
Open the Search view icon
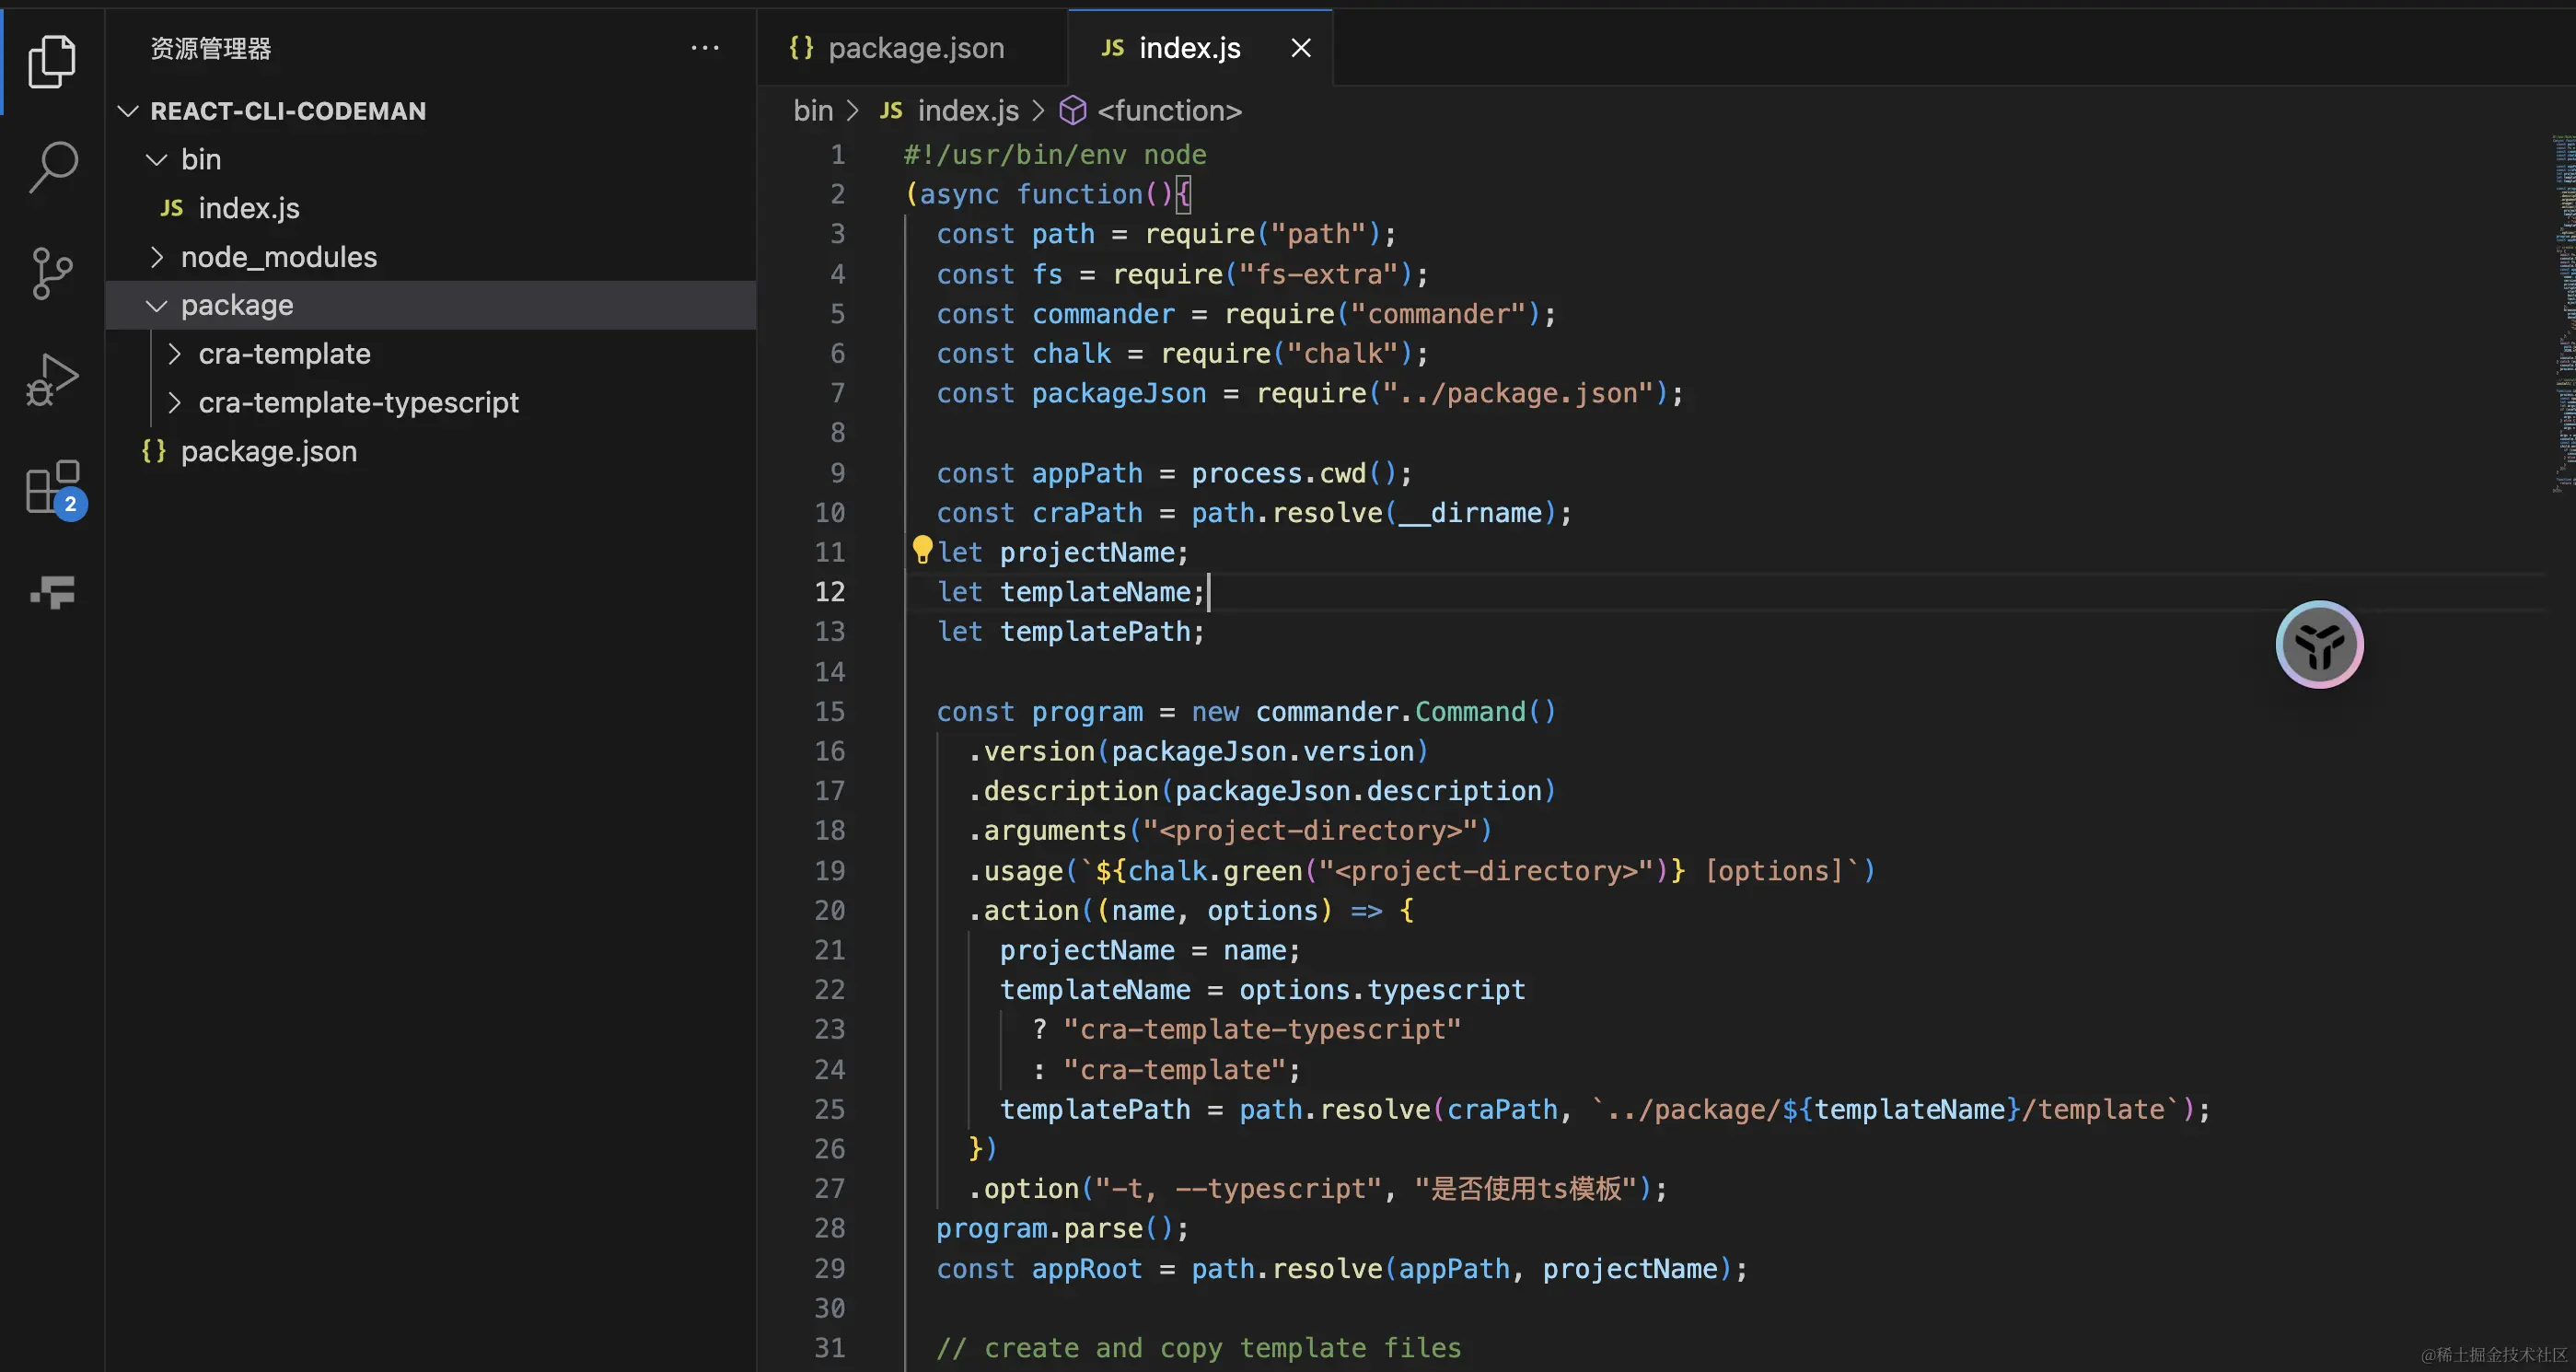(52, 167)
